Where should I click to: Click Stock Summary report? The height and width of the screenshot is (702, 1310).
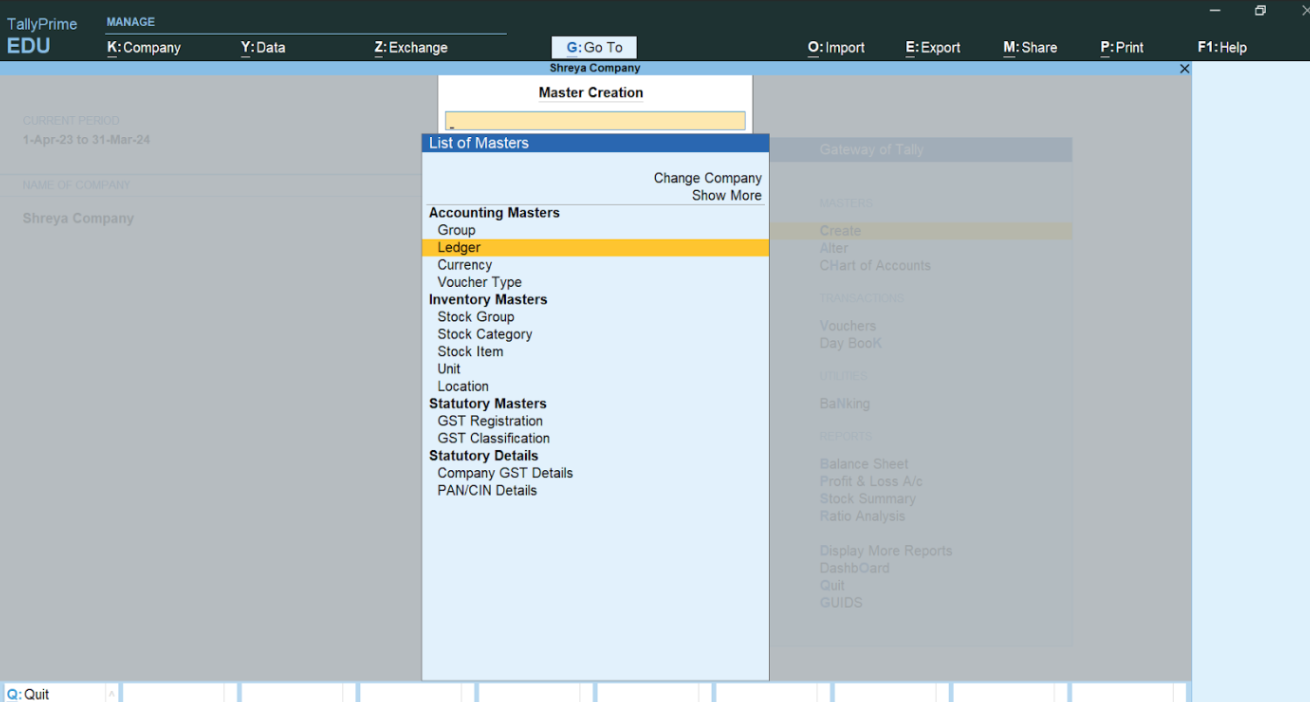coord(867,498)
